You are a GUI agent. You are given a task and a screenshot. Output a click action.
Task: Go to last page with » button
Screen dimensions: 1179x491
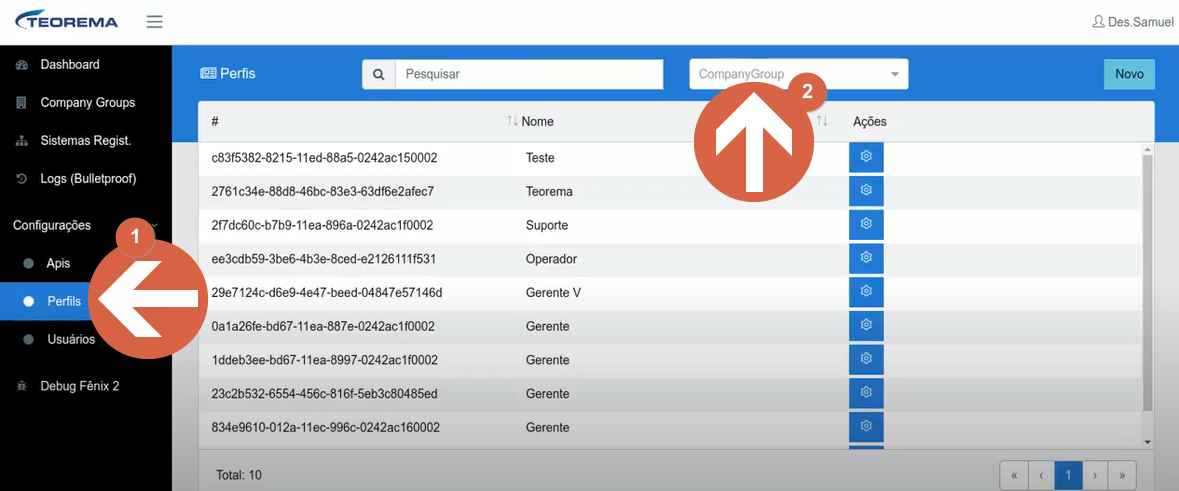click(1122, 475)
